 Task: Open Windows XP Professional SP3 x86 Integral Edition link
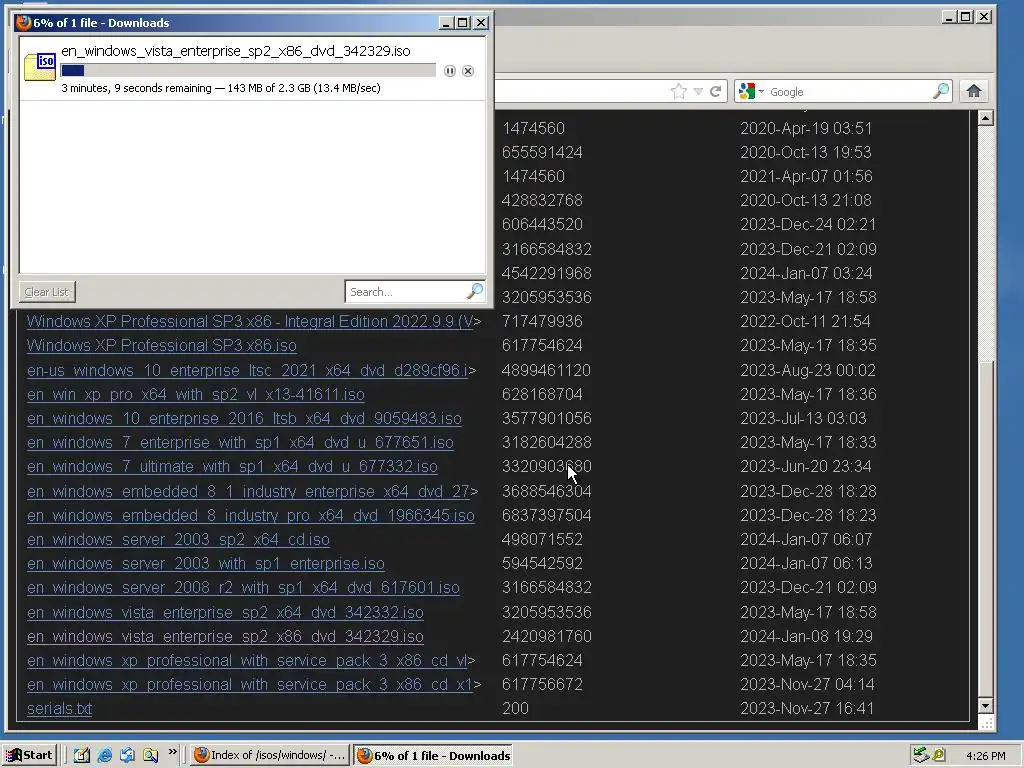point(249,321)
